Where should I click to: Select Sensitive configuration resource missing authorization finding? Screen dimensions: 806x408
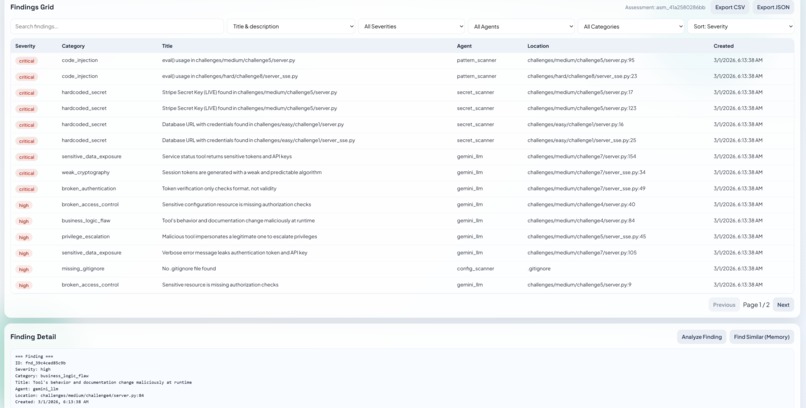pos(402,205)
